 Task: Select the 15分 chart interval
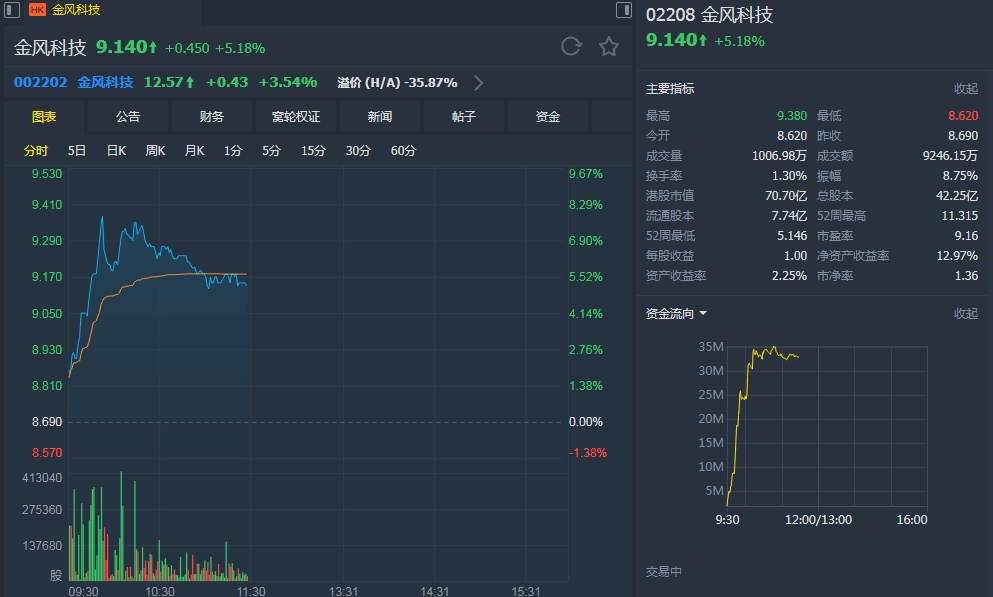313,151
